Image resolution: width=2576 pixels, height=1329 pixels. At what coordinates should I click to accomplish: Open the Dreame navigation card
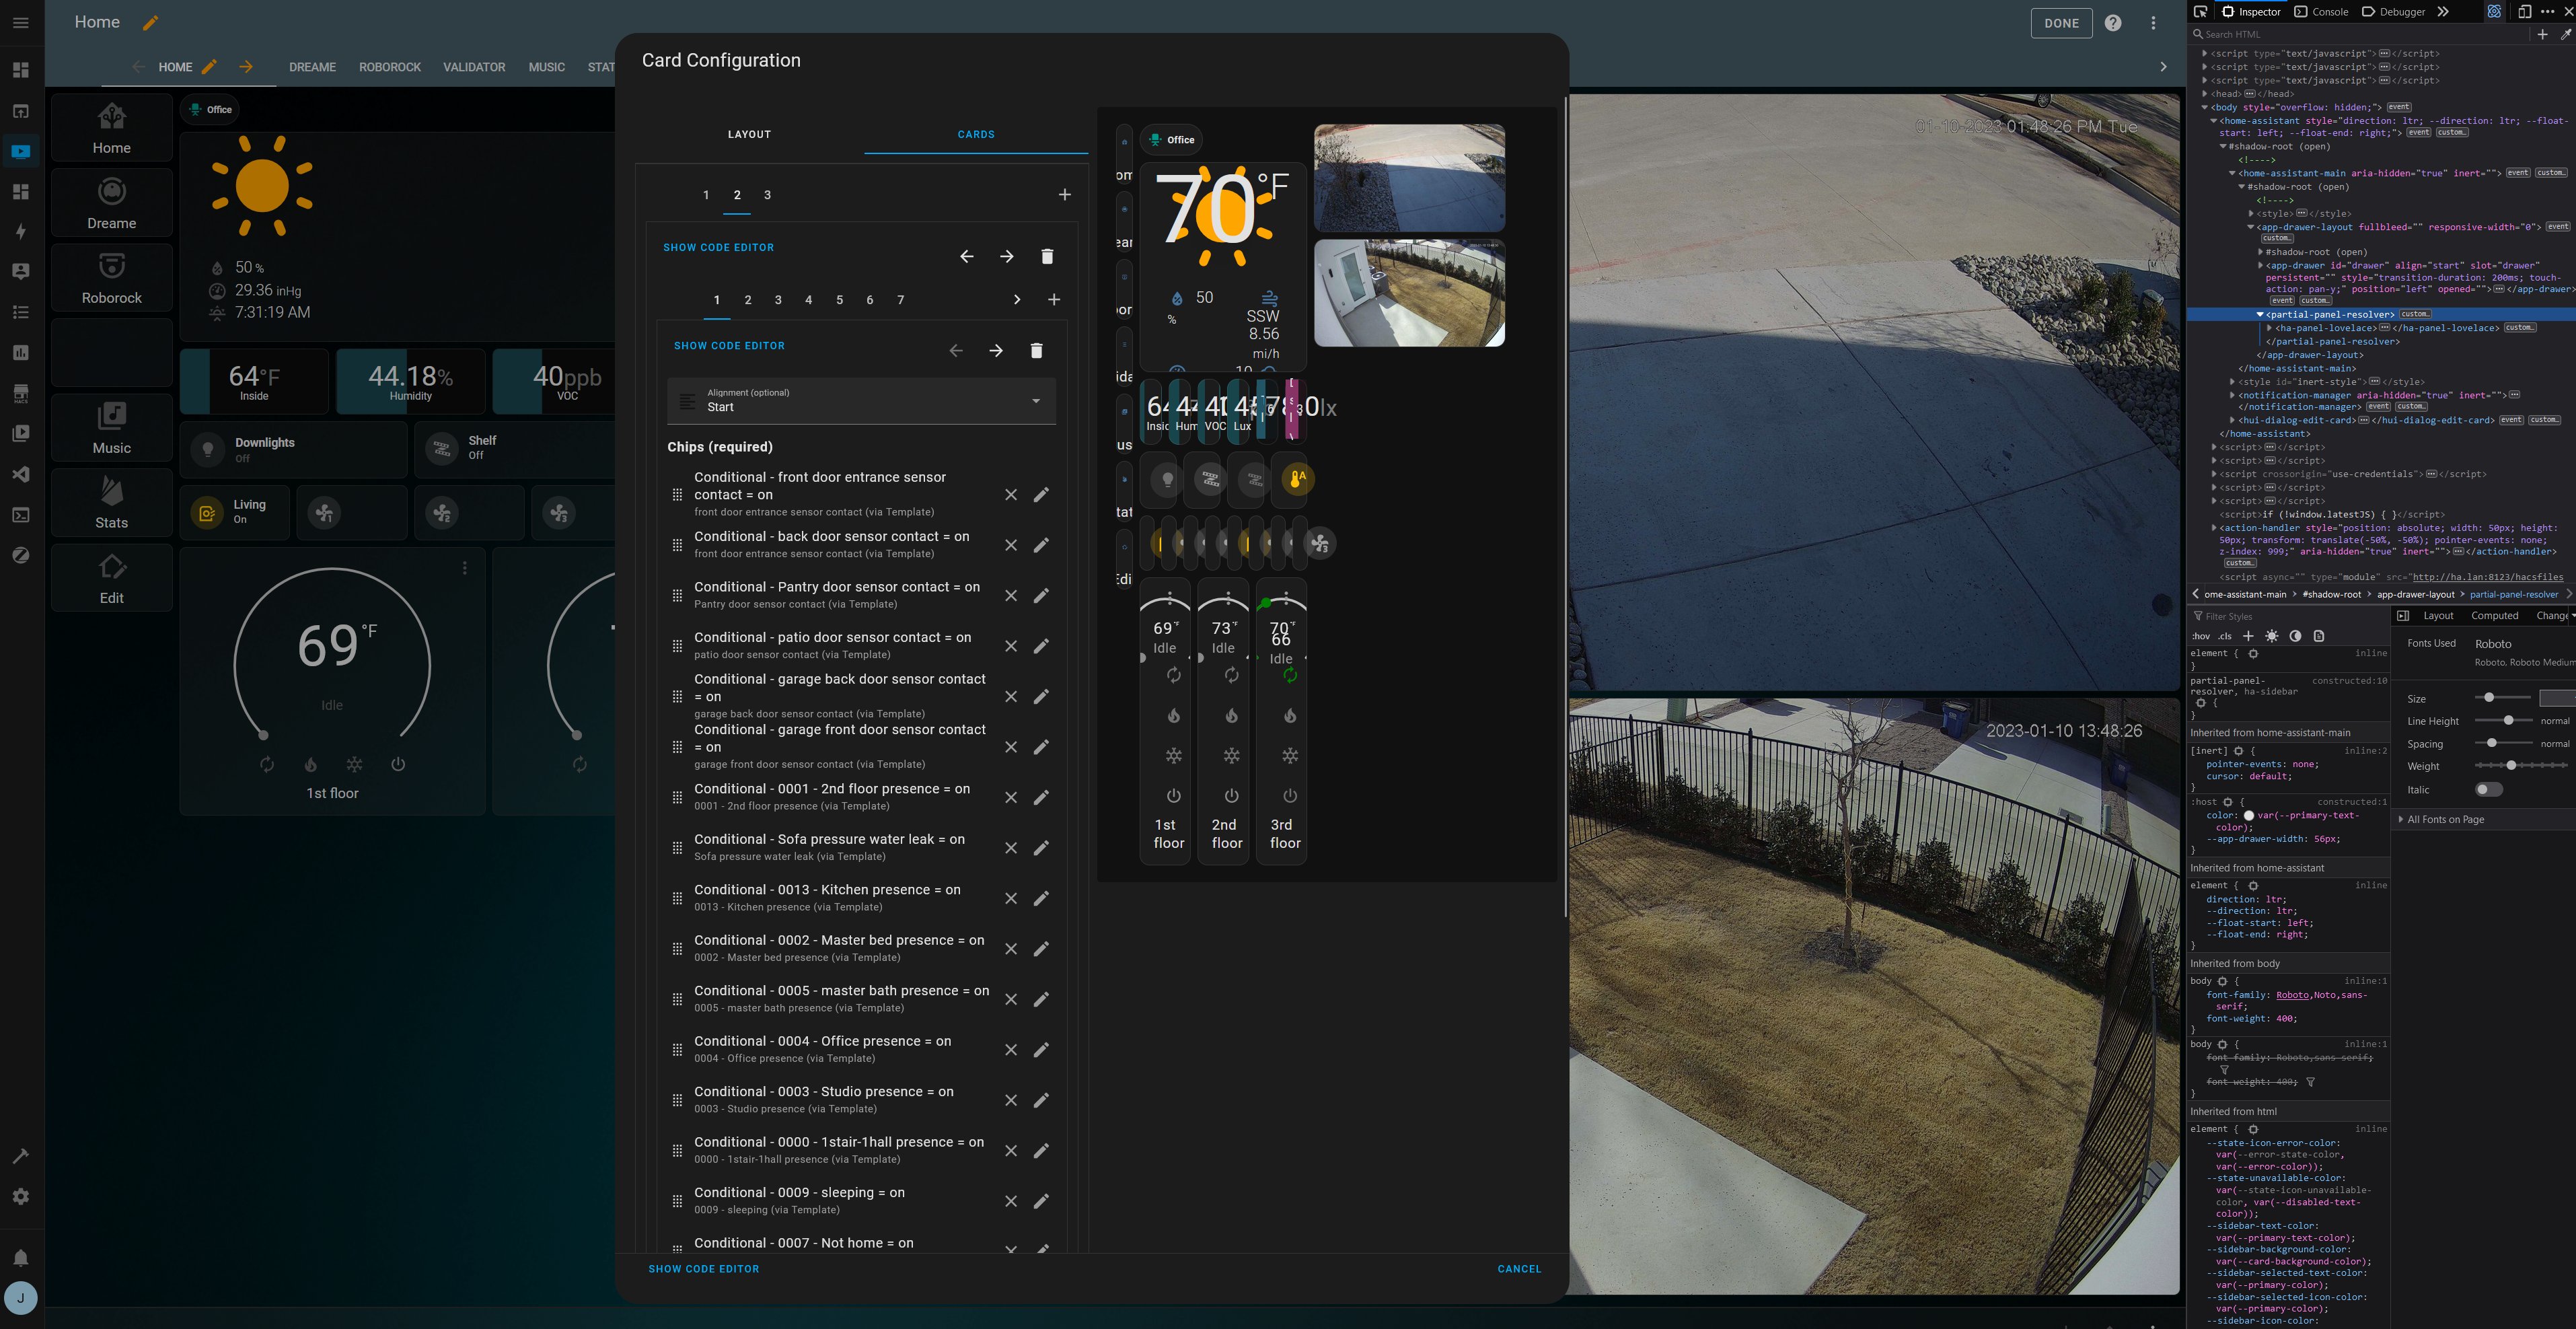pos(112,202)
